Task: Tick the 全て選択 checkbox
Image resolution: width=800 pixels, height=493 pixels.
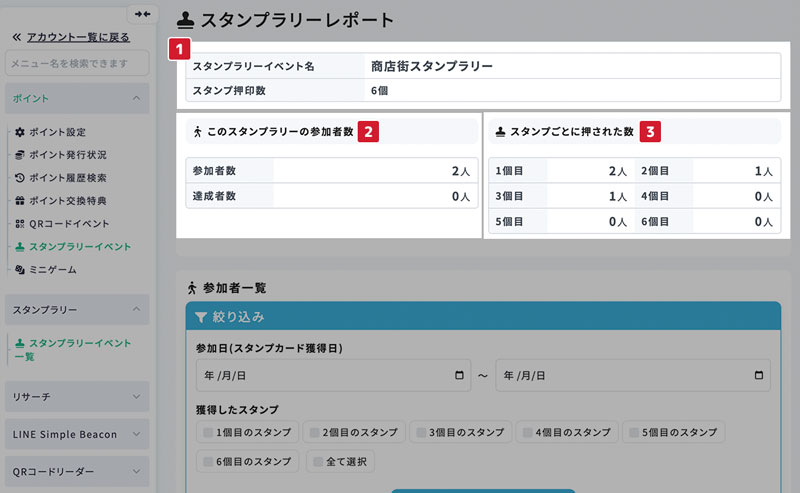Action: pyautogui.click(x=317, y=462)
